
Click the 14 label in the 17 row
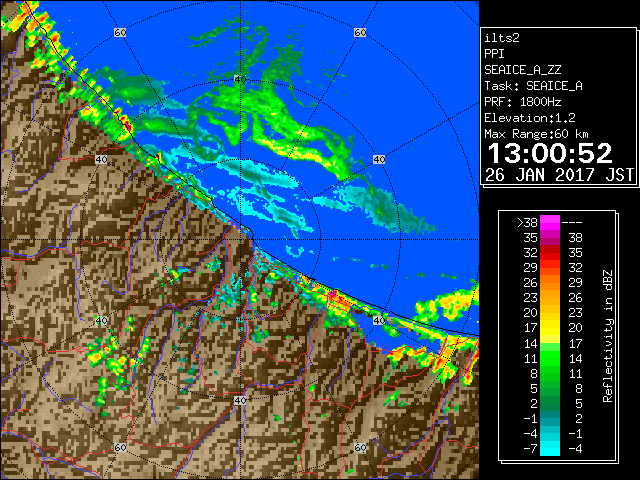(531, 343)
